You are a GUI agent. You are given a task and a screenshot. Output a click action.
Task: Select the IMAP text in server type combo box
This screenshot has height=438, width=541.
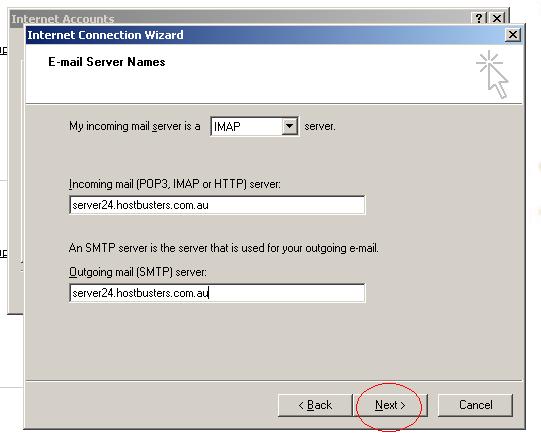pyautogui.click(x=227, y=127)
